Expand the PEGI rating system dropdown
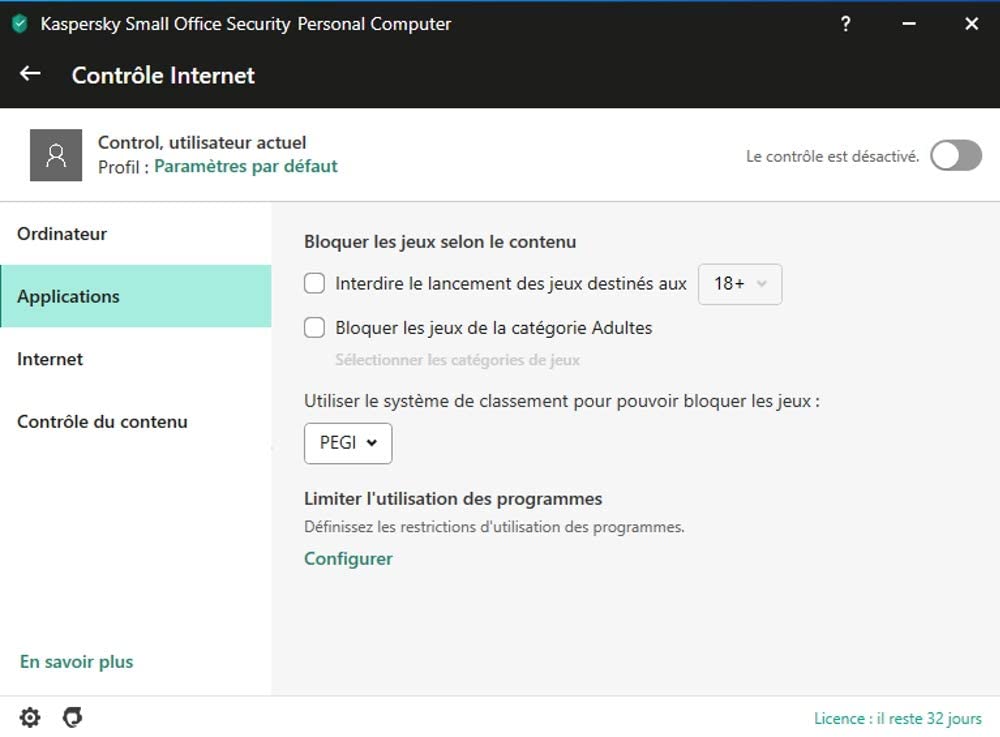1000x737 pixels. (x=348, y=443)
